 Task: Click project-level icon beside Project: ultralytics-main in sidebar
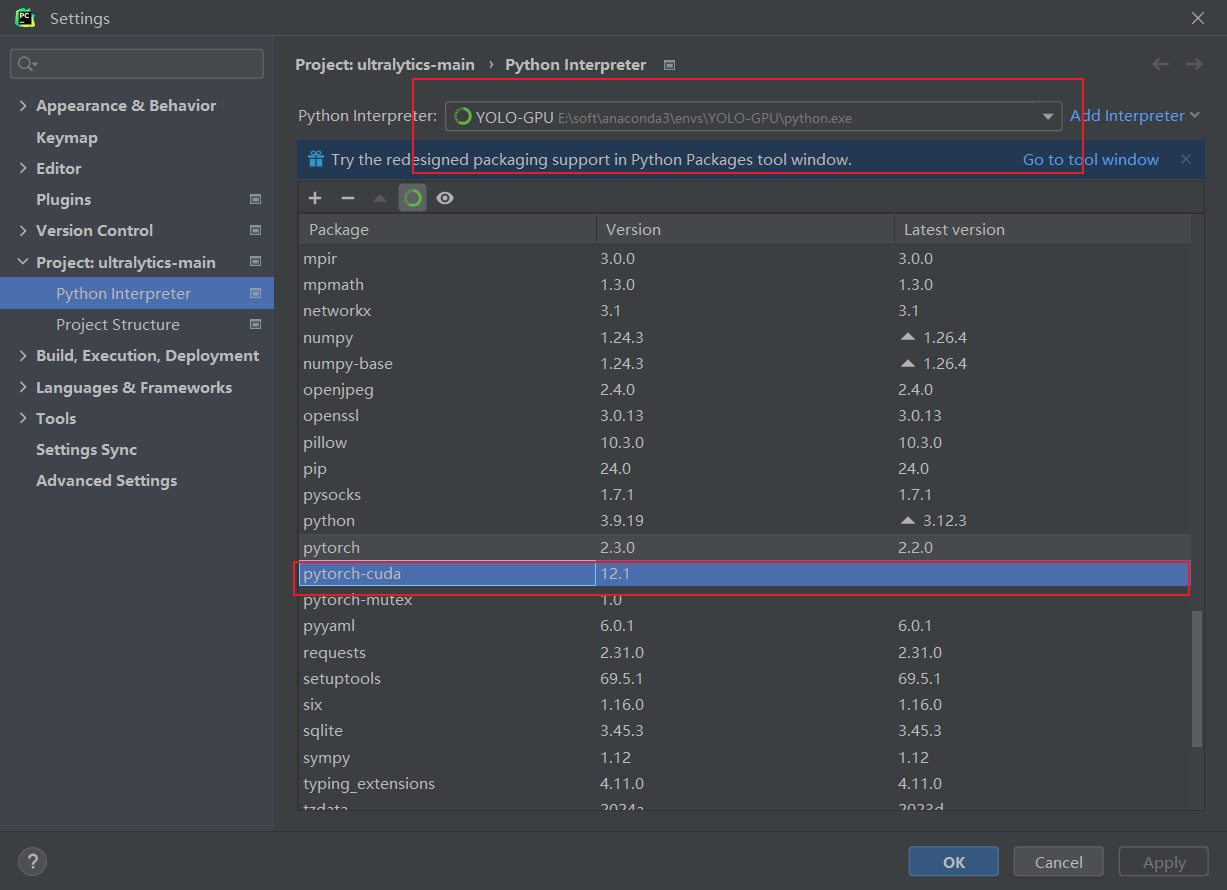255,262
